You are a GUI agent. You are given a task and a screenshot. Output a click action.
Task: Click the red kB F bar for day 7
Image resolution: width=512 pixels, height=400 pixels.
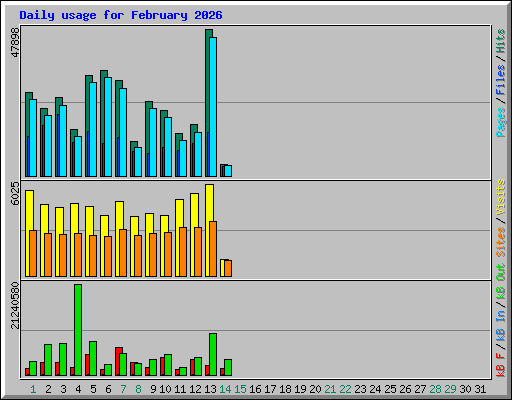pos(118,361)
